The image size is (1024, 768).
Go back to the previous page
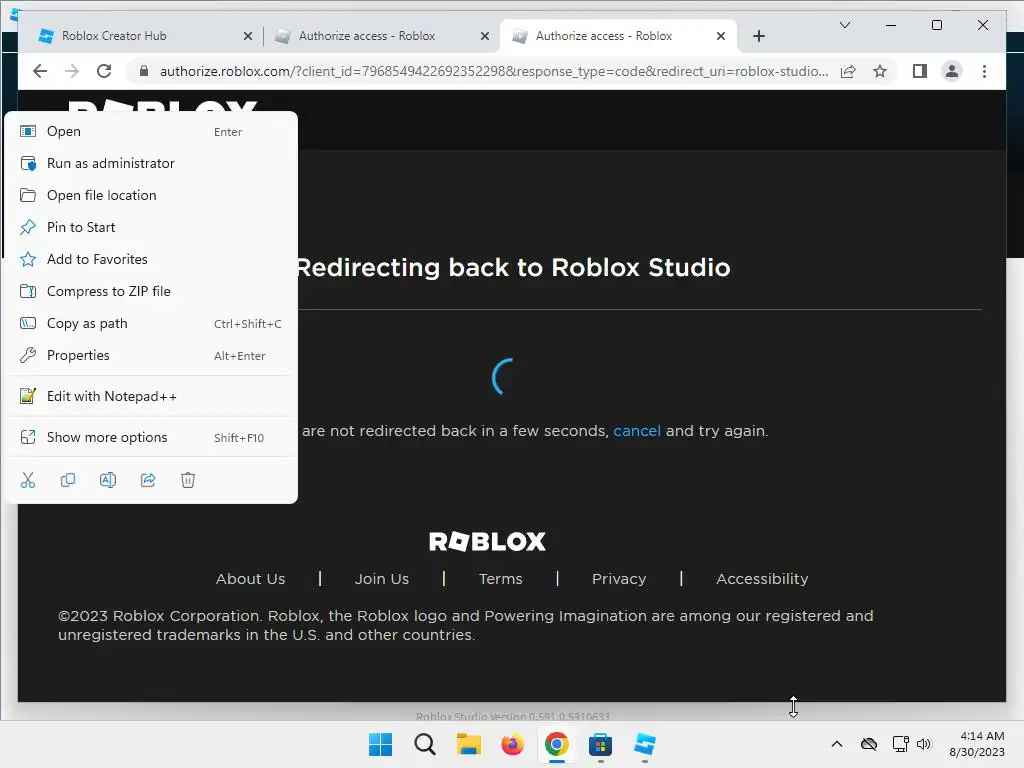40,71
